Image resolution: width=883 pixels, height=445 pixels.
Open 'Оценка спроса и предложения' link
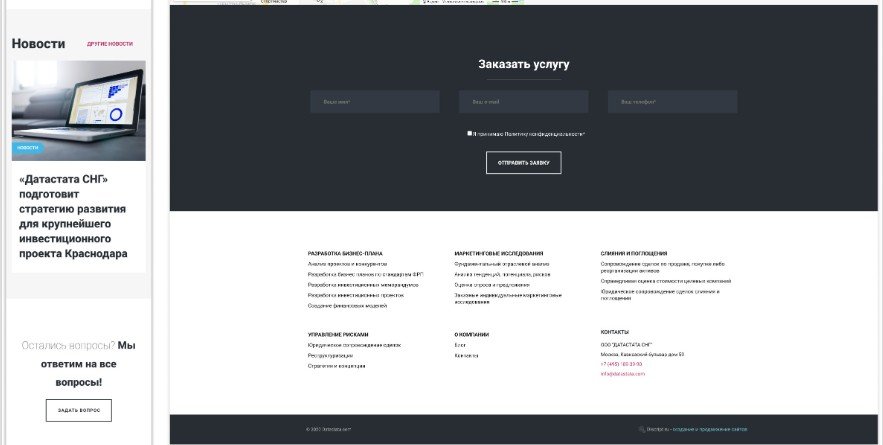click(492, 285)
